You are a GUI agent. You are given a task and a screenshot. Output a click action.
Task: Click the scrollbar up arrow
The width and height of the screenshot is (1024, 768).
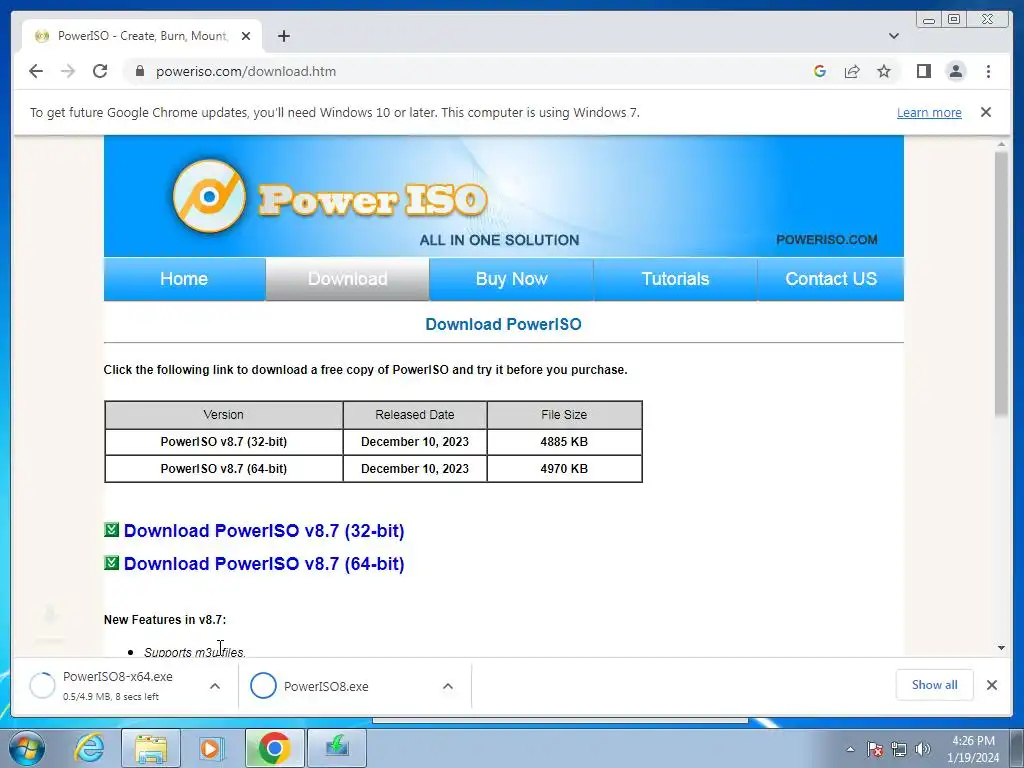(x=1001, y=144)
